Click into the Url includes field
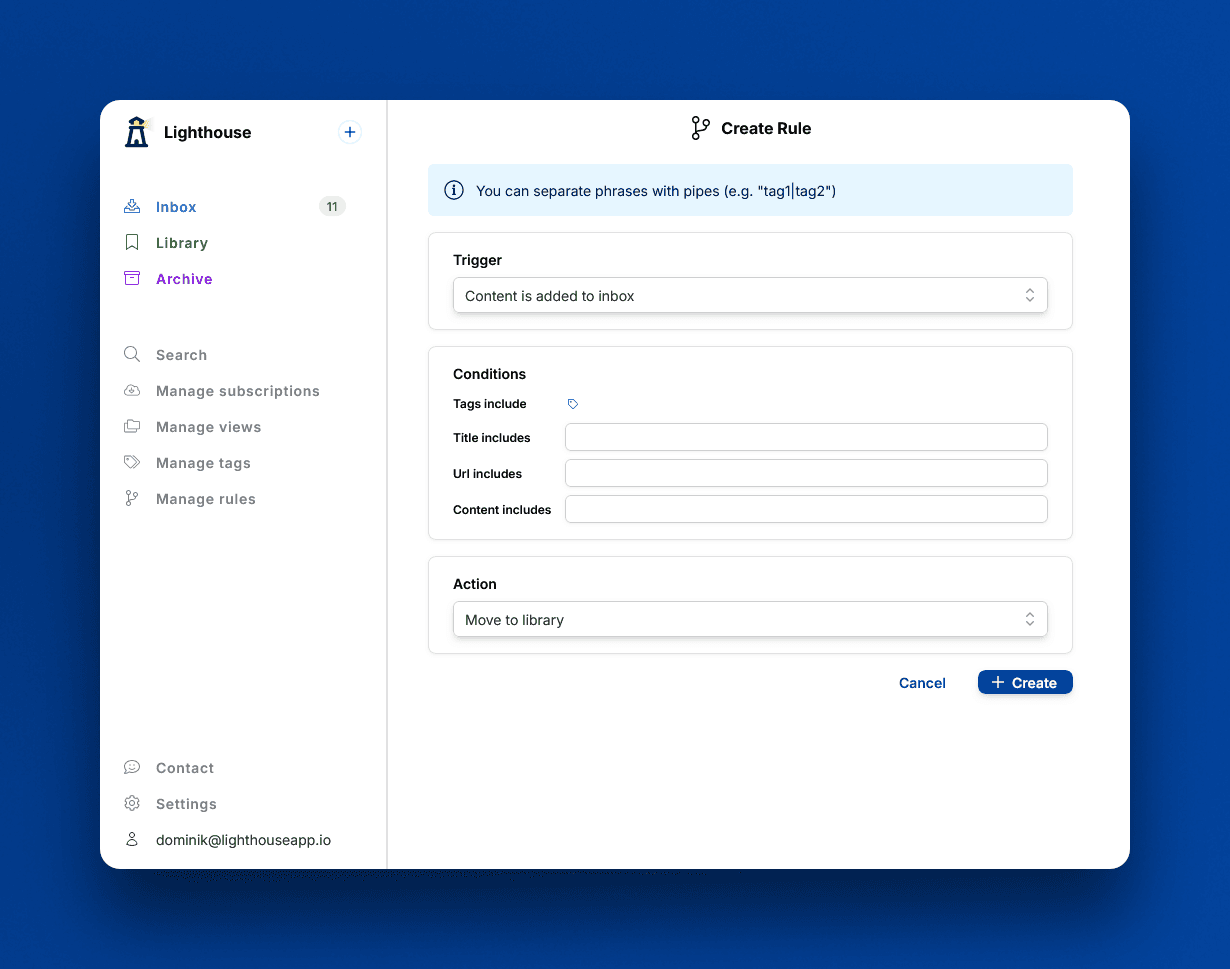1230x969 pixels. click(806, 473)
